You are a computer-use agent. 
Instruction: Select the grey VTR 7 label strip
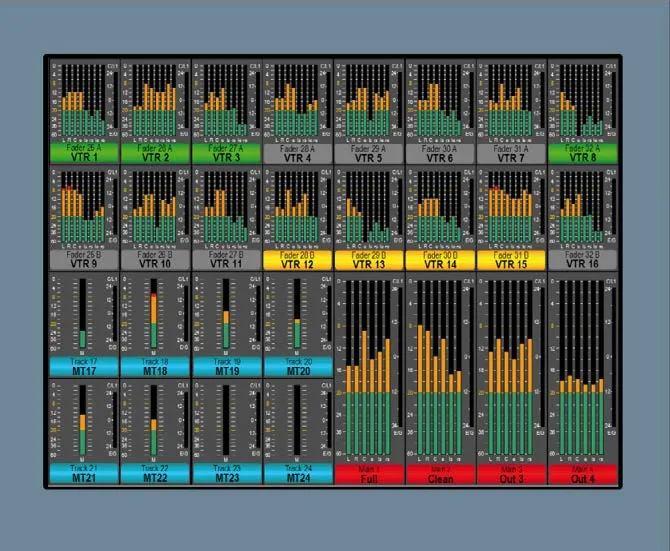pyautogui.click(x=511, y=153)
